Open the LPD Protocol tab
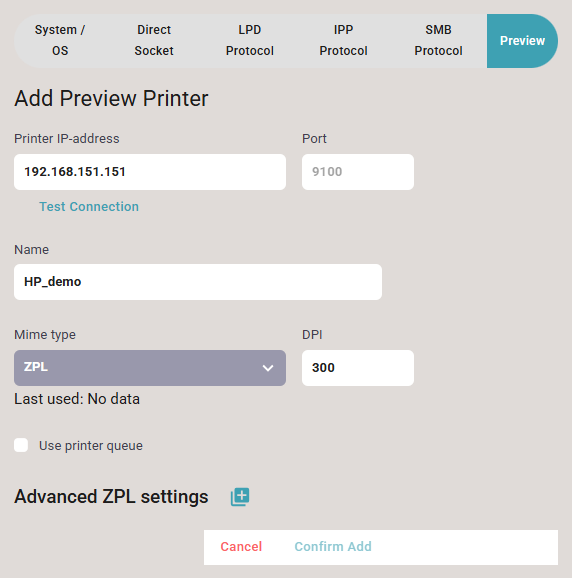The image size is (572, 578). pos(250,41)
